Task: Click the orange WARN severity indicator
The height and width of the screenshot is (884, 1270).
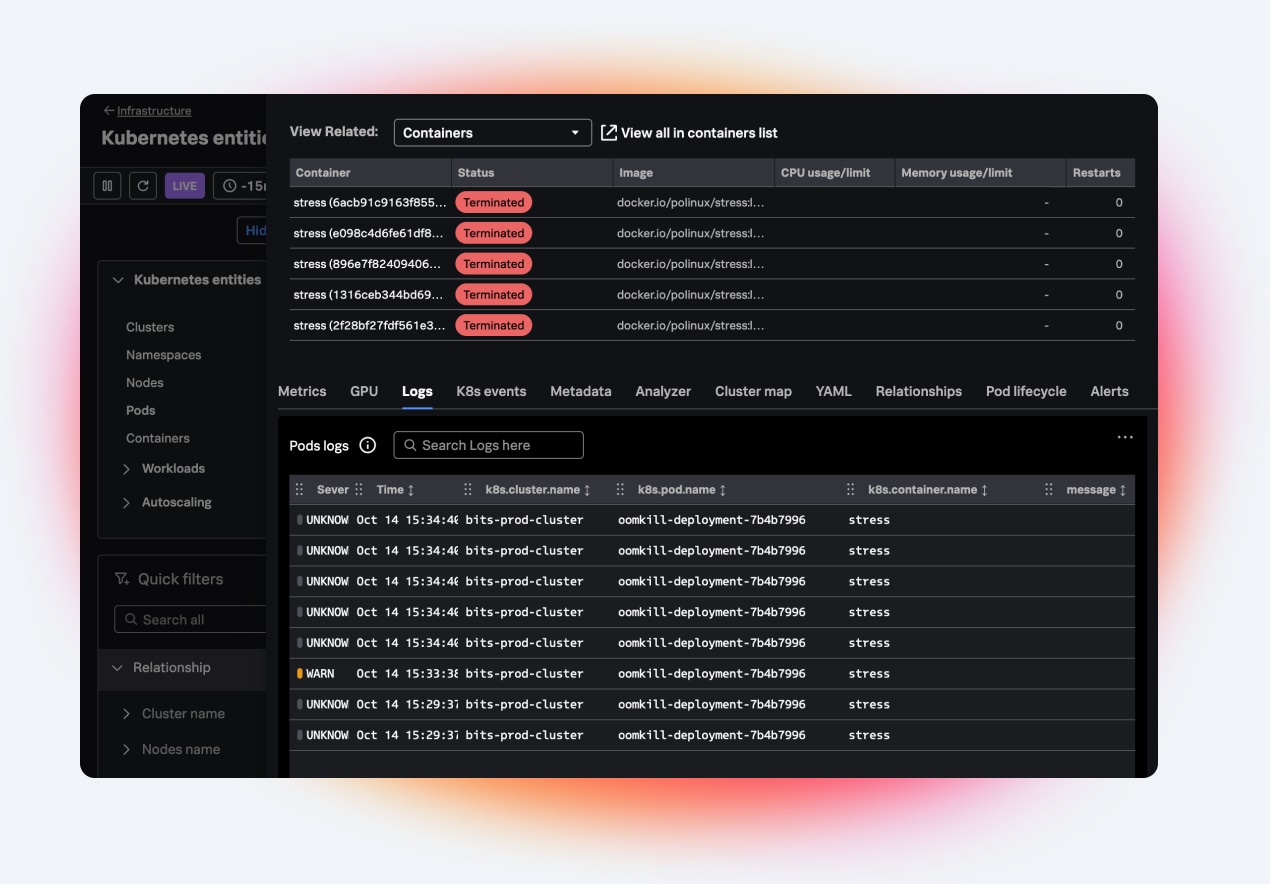Action: (300, 674)
